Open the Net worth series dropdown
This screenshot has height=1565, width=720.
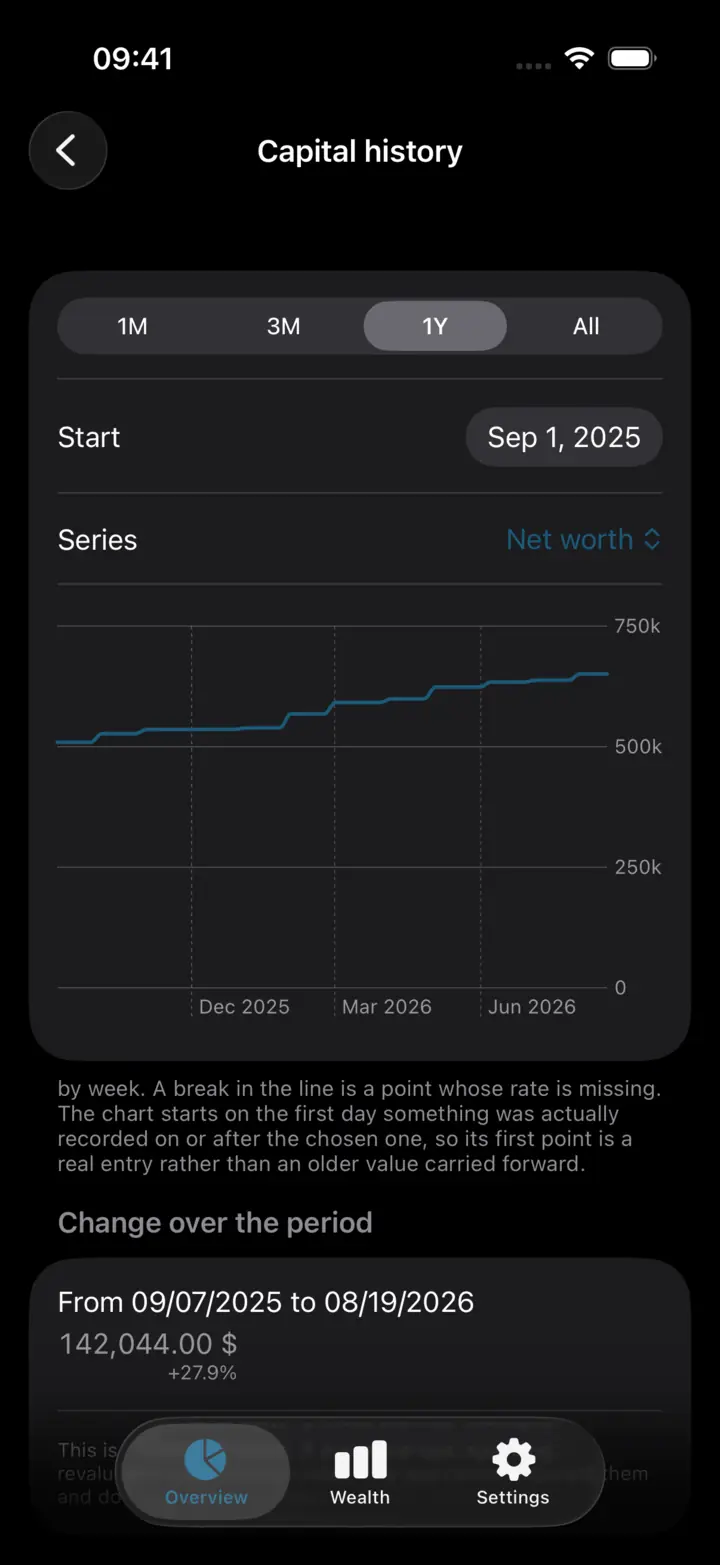[x=583, y=539]
